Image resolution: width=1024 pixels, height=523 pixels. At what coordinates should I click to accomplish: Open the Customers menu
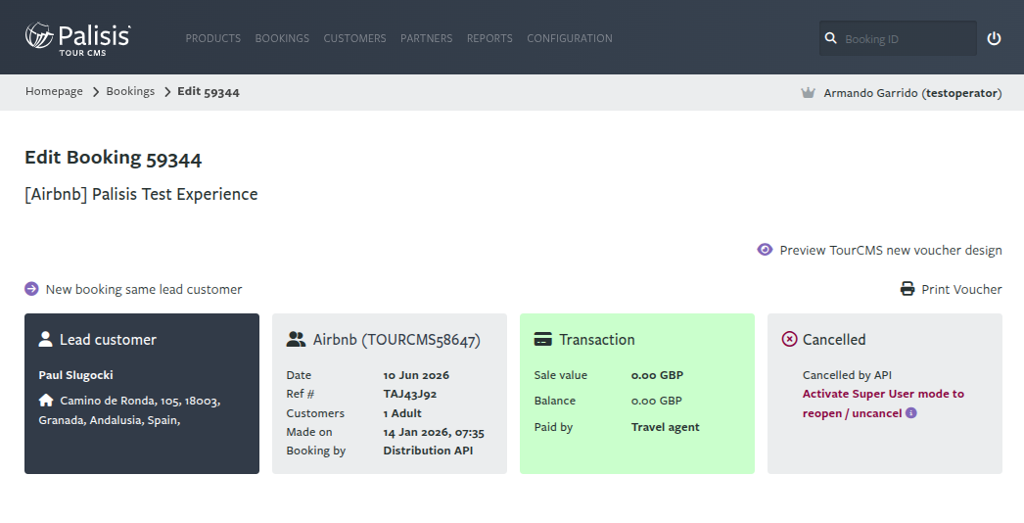tap(355, 39)
